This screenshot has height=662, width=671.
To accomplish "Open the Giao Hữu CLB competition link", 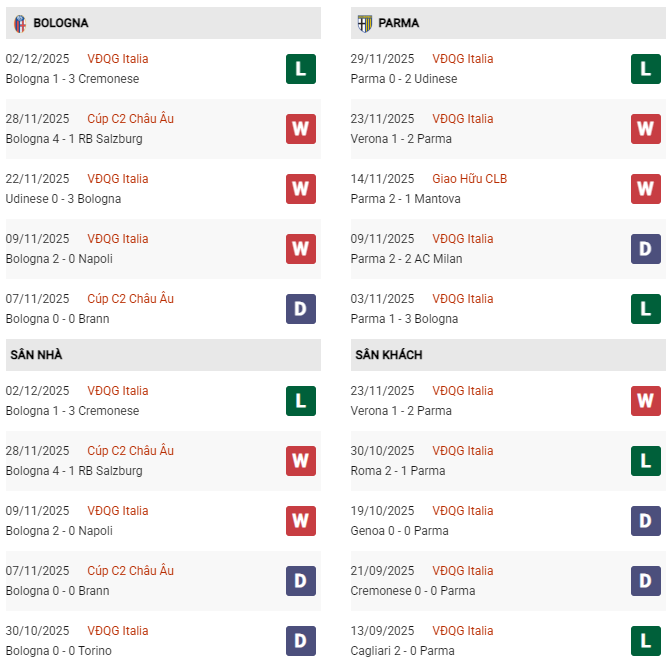I will (469, 179).
